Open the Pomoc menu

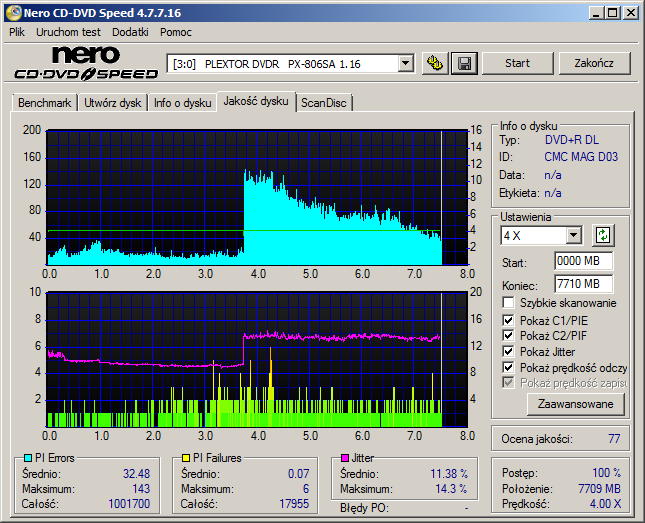click(x=176, y=32)
